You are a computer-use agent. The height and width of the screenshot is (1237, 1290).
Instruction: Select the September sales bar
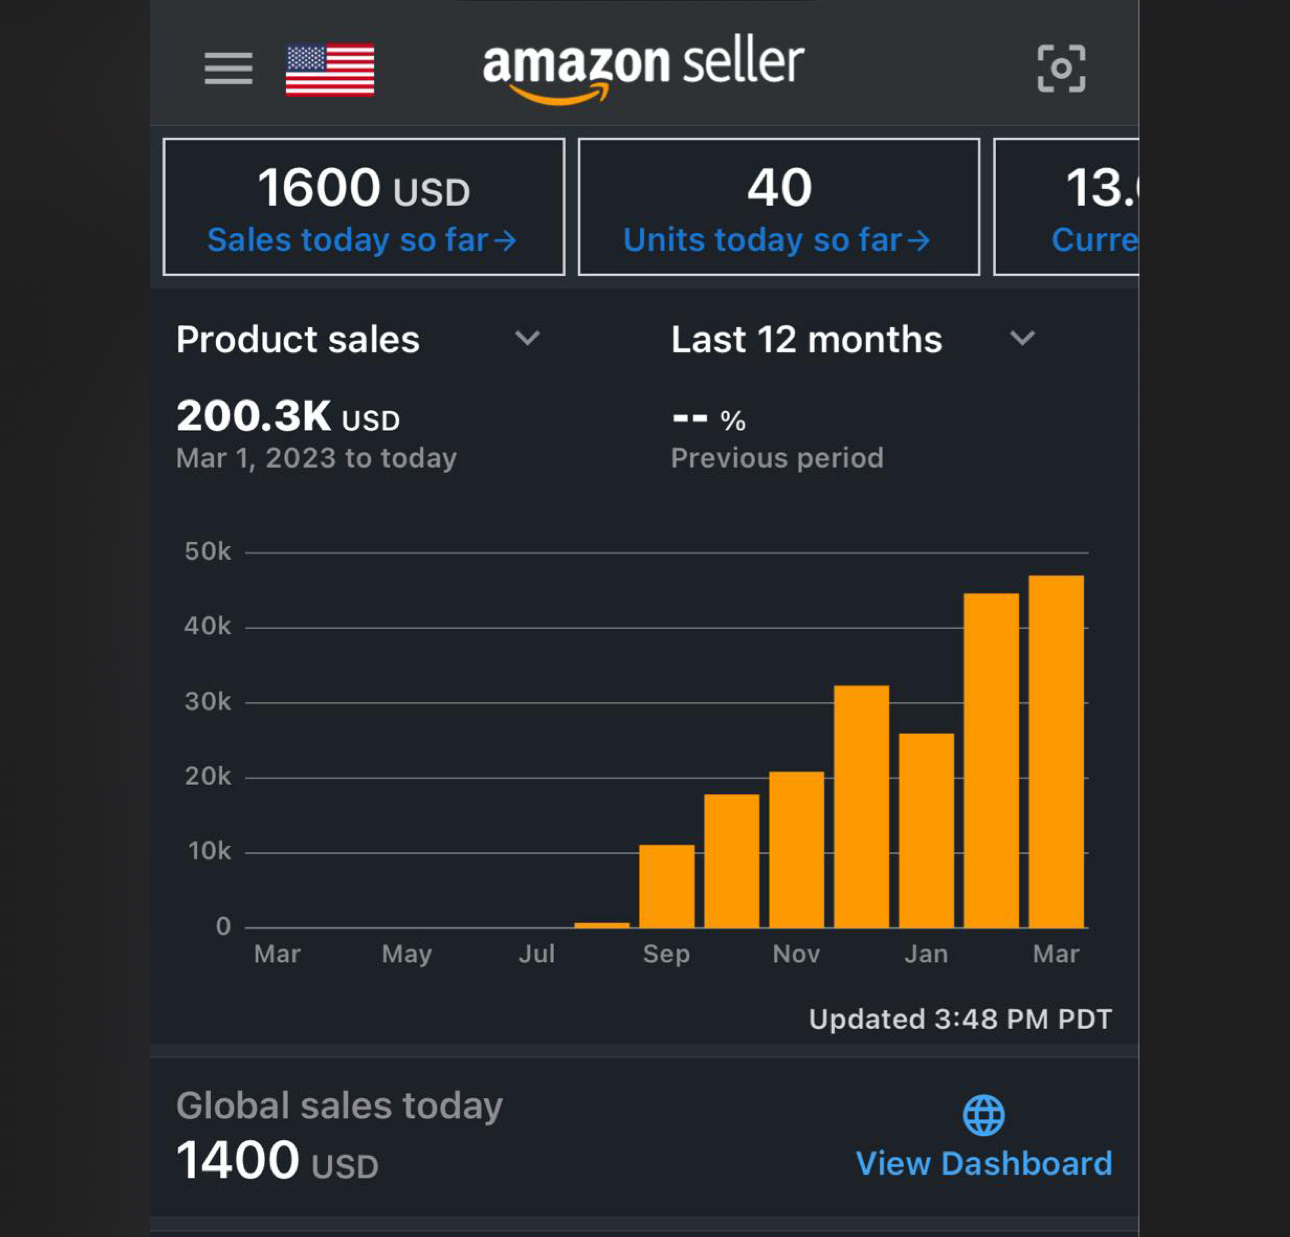point(667,886)
